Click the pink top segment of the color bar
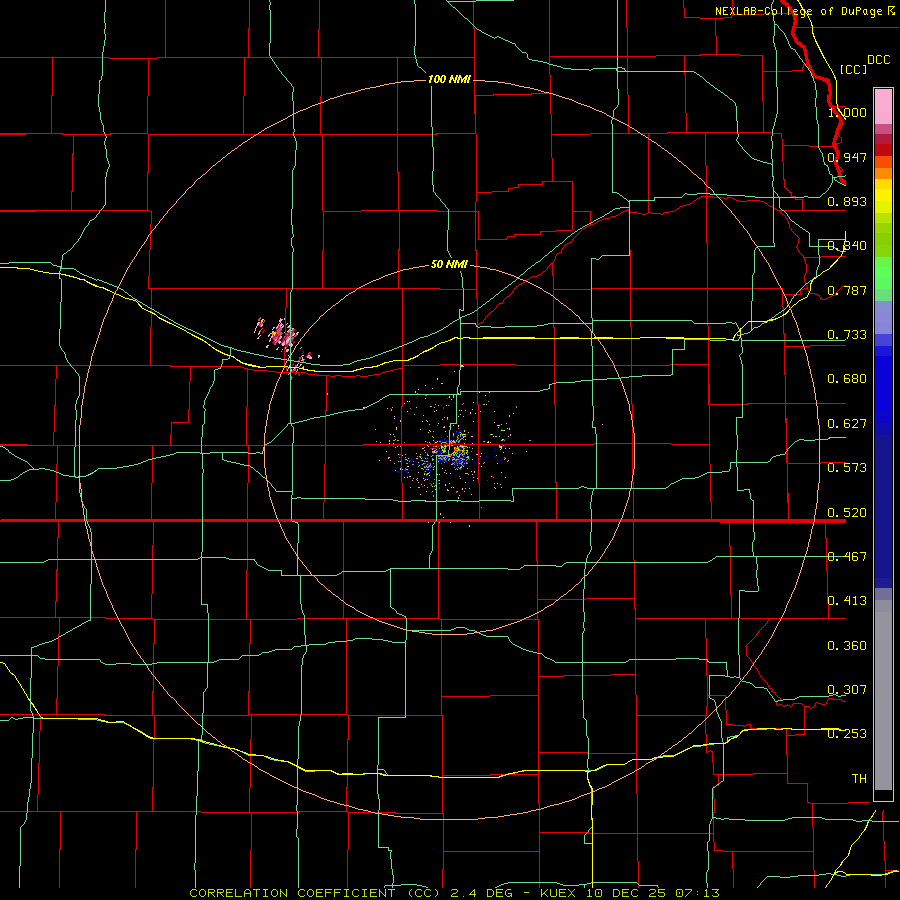This screenshot has width=900, height=900. 883,107
